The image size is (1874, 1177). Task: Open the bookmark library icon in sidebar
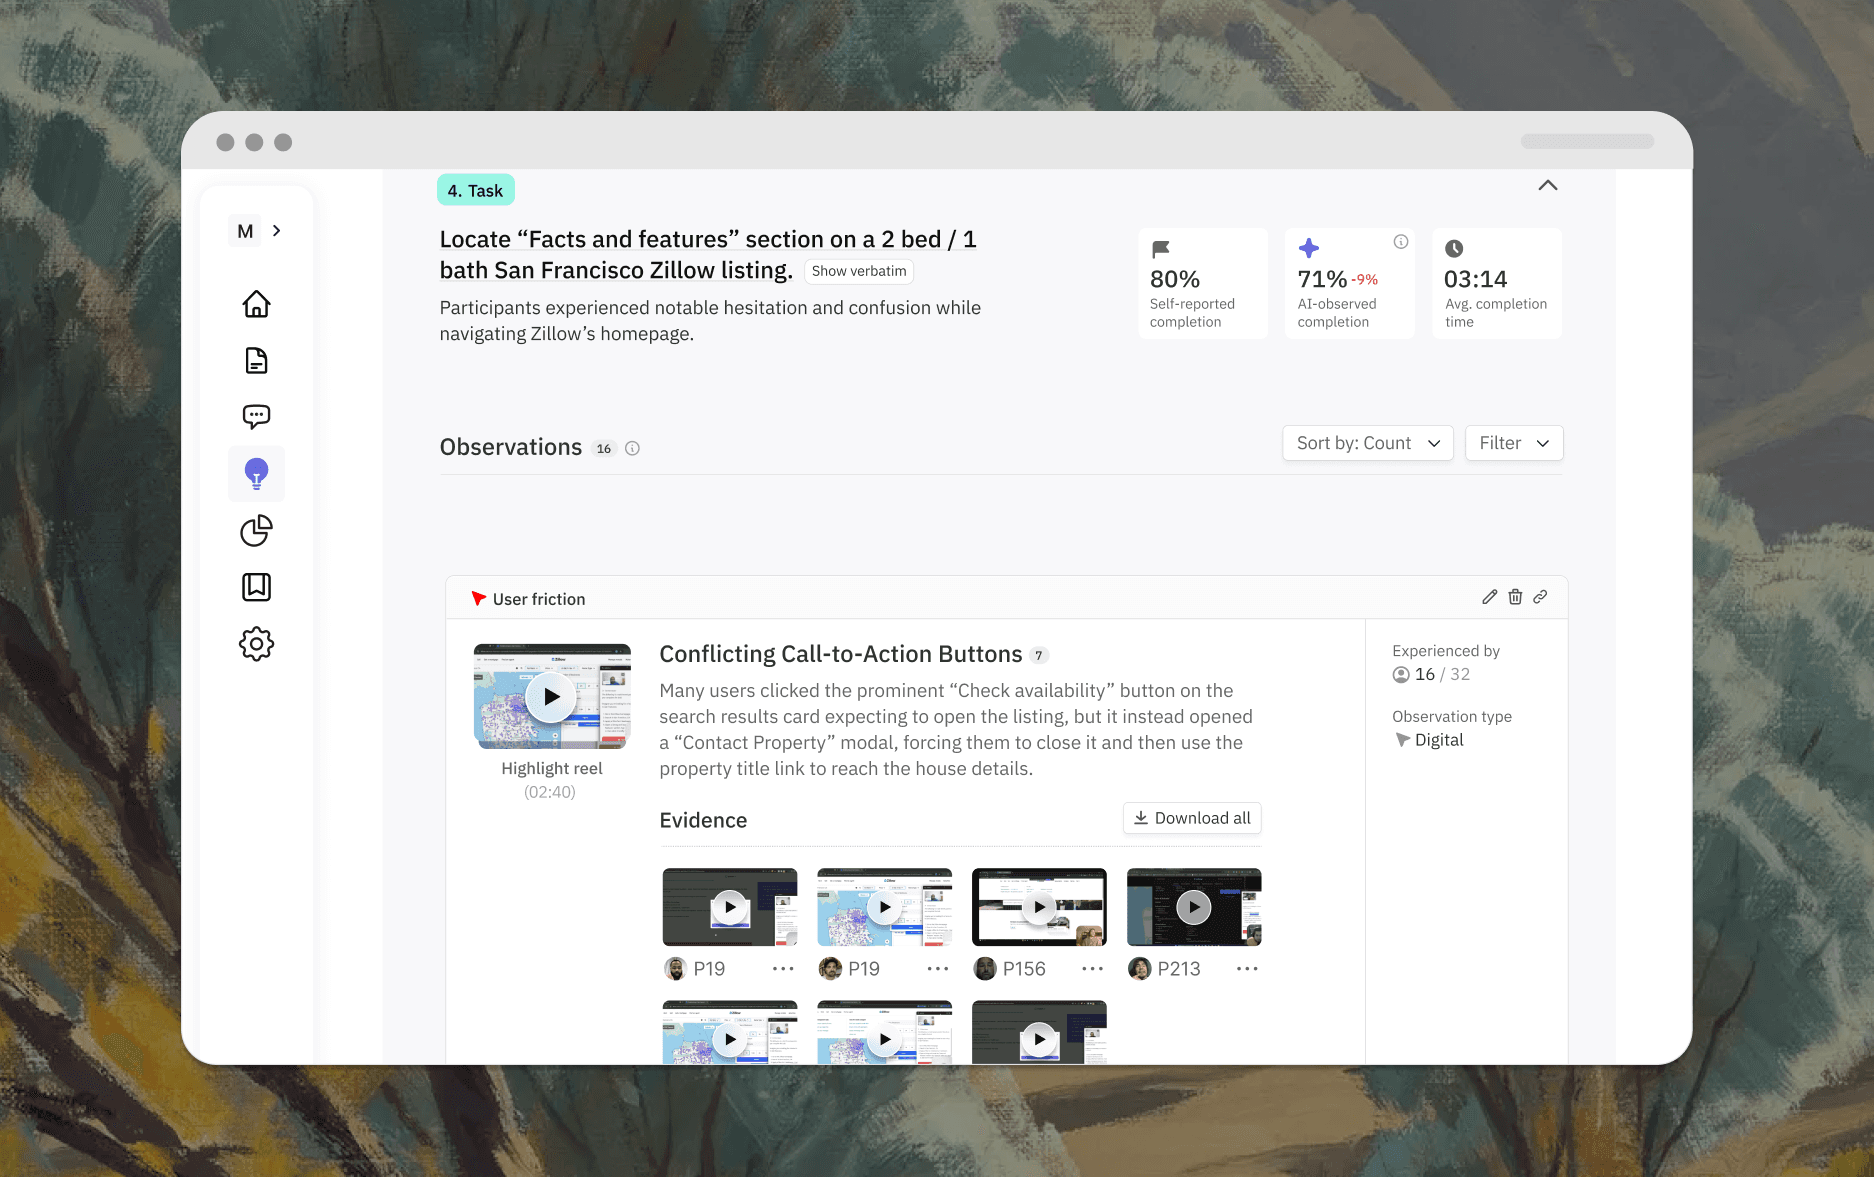[x=256, y=587]
